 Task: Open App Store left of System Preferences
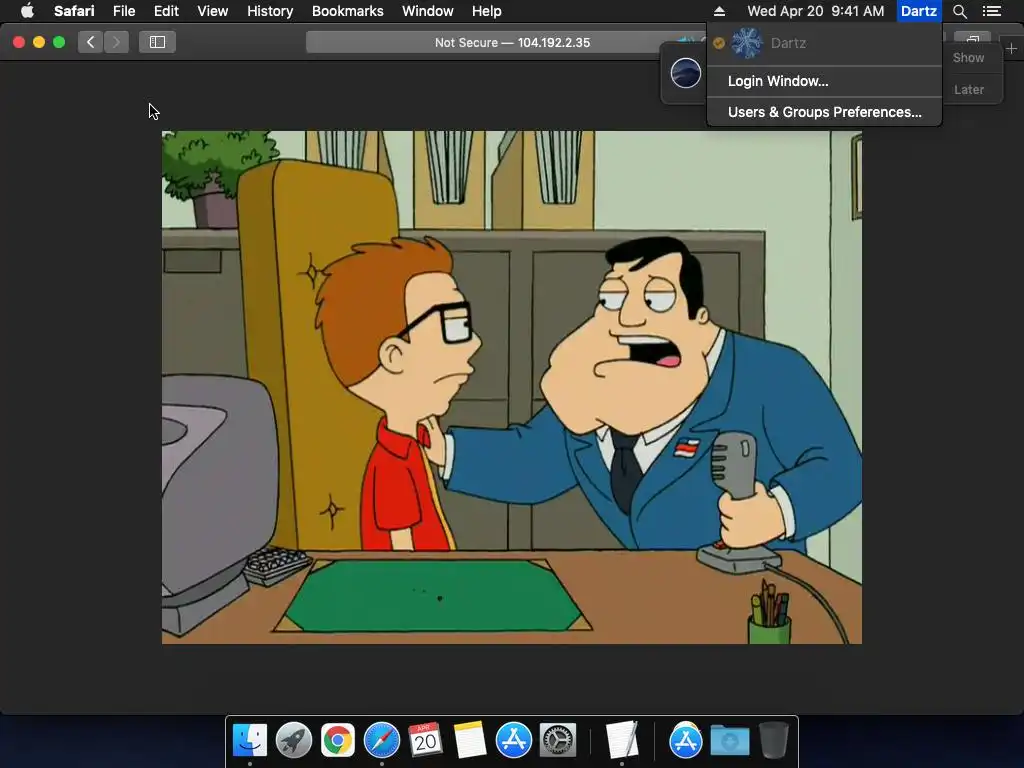point(513,740)
